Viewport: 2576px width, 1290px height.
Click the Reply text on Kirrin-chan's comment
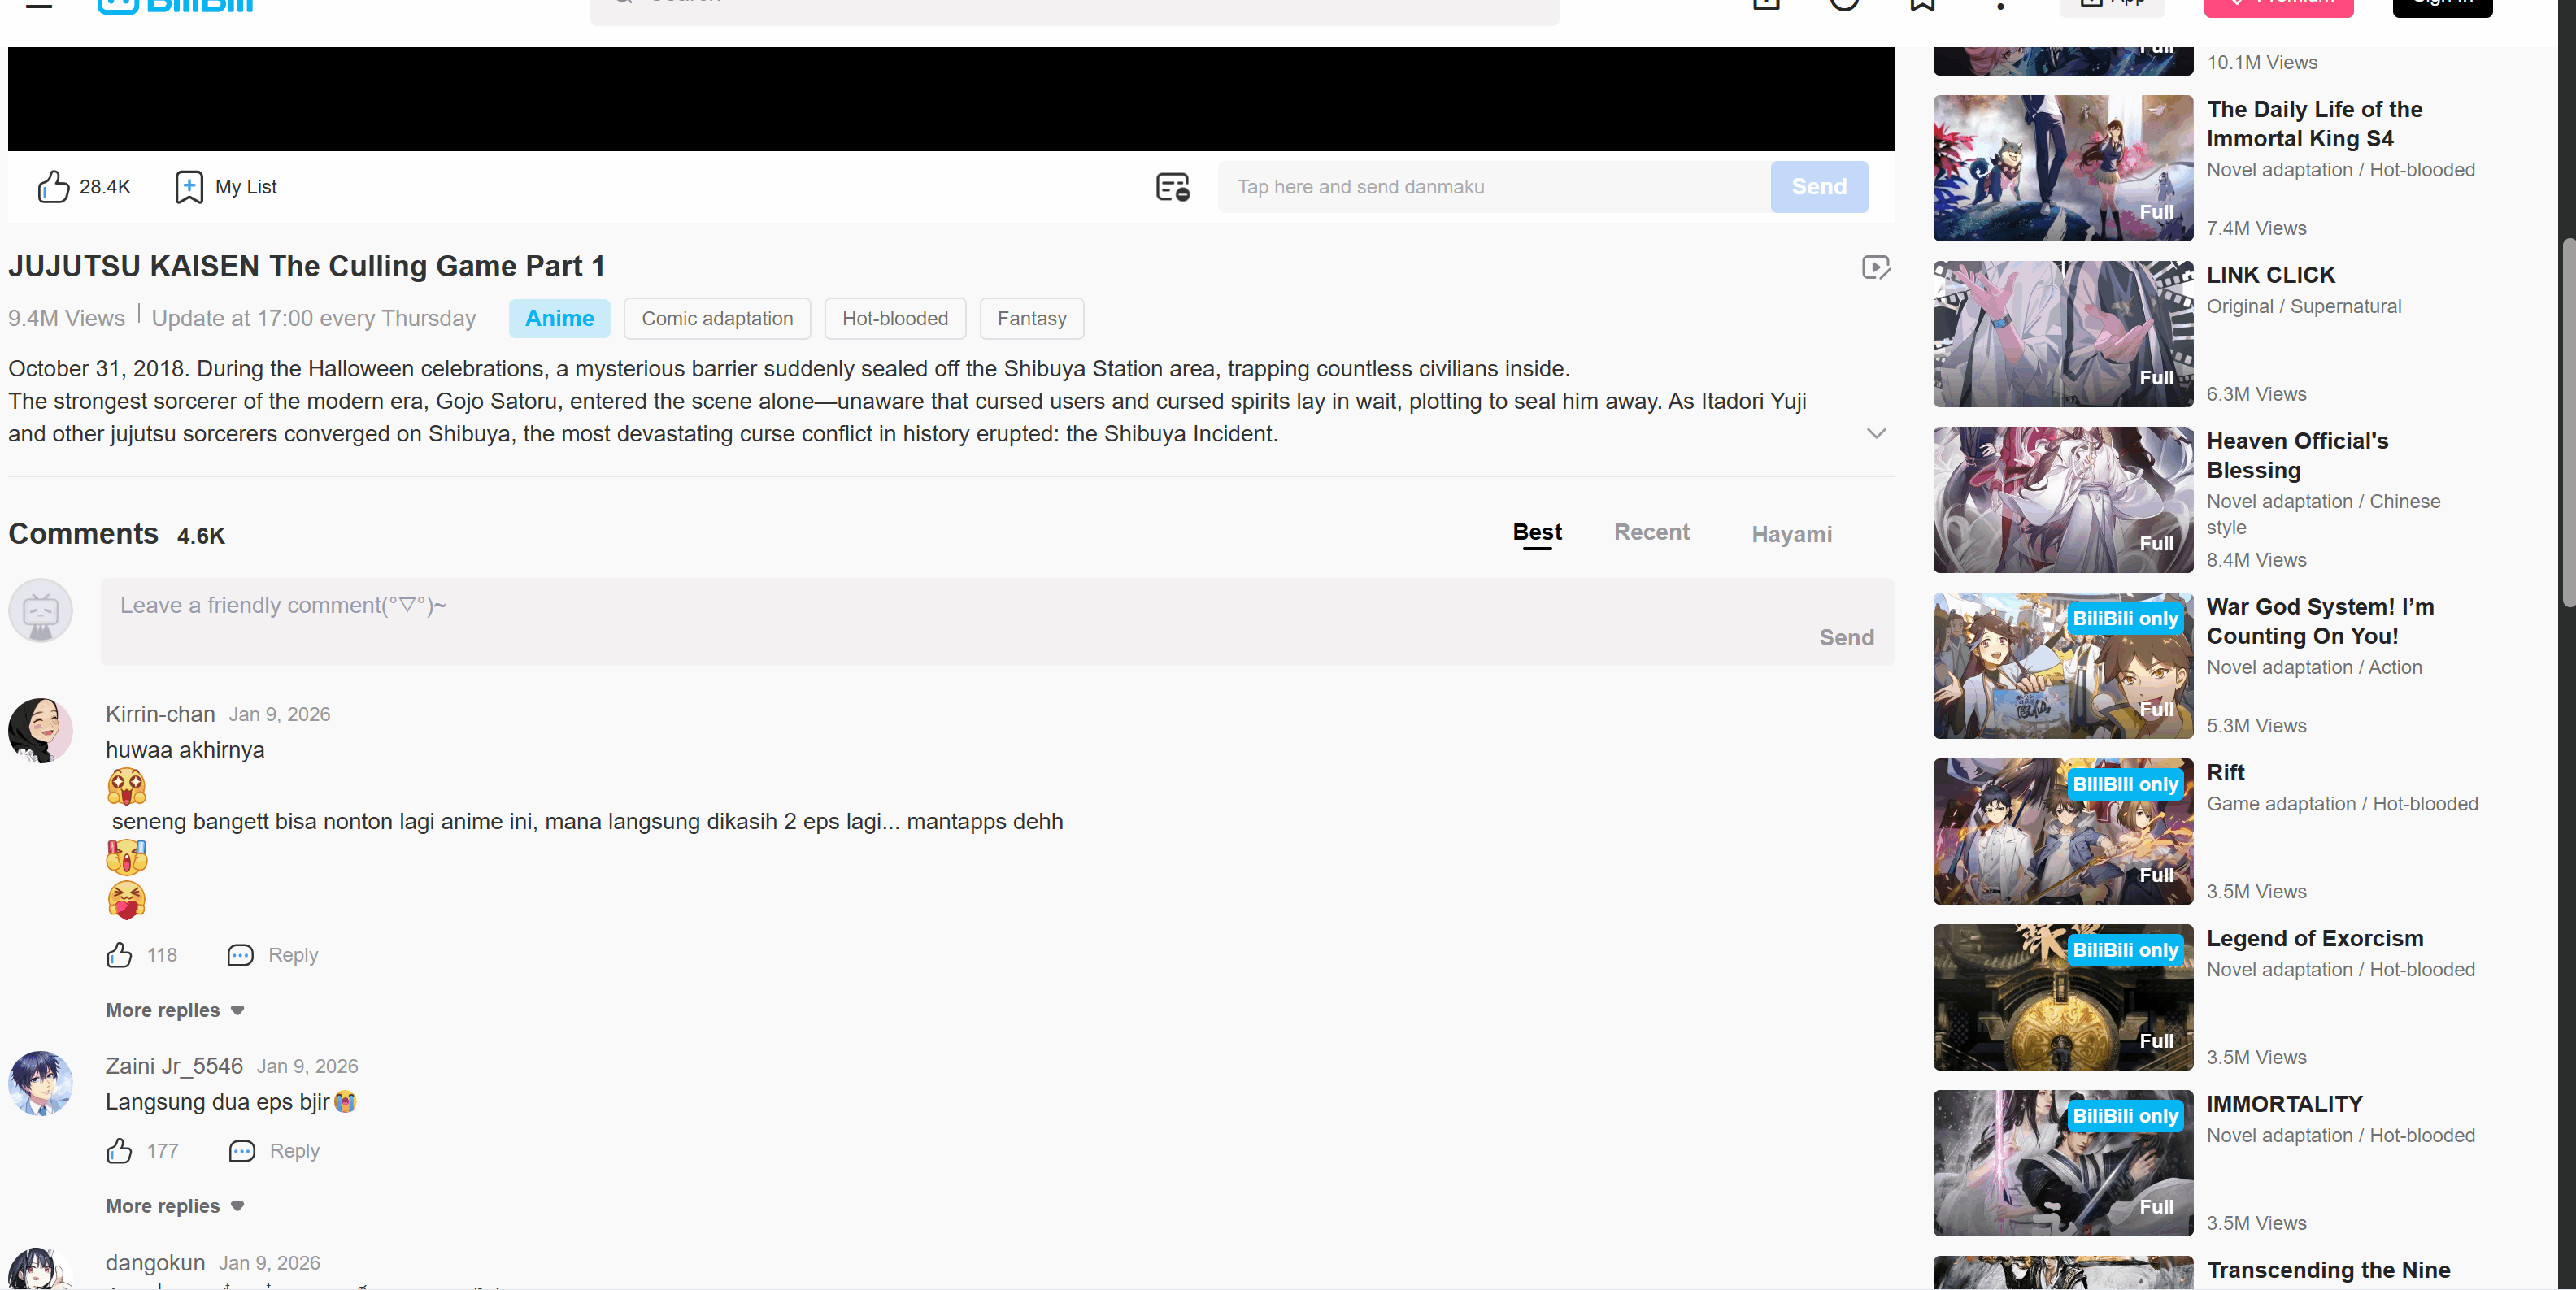pos(293,955)
